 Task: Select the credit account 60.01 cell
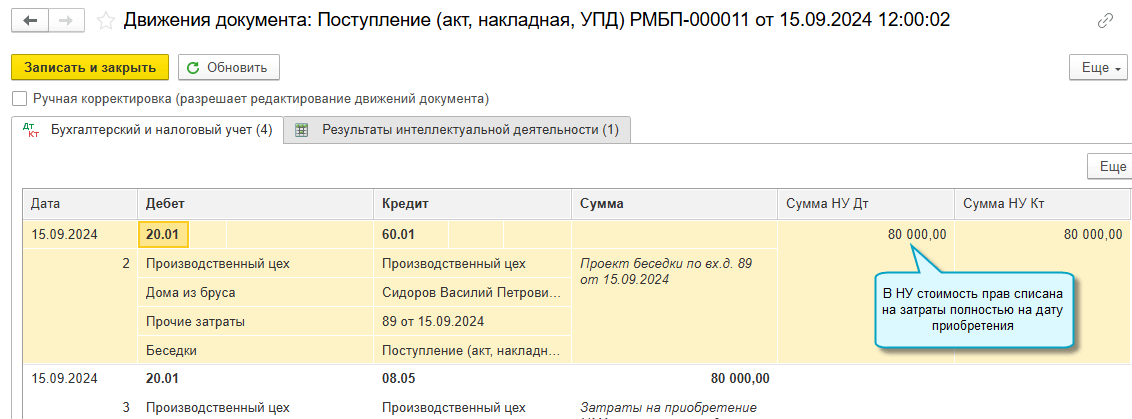400,235
